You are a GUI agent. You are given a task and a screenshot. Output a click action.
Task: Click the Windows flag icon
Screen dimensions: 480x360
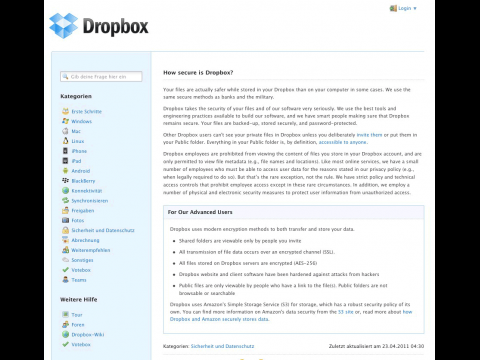click(66, 121)
